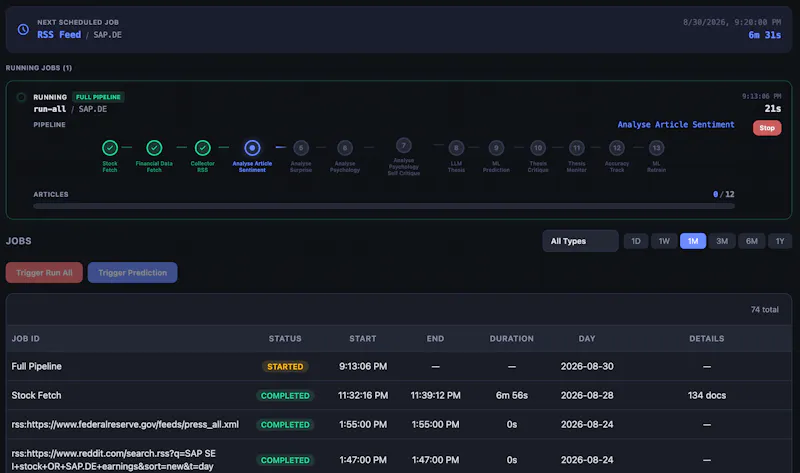Image resolution: width=800 pixels, height=473 pixels.
Task: Click the DAY column header
Action: coord(587,338)
